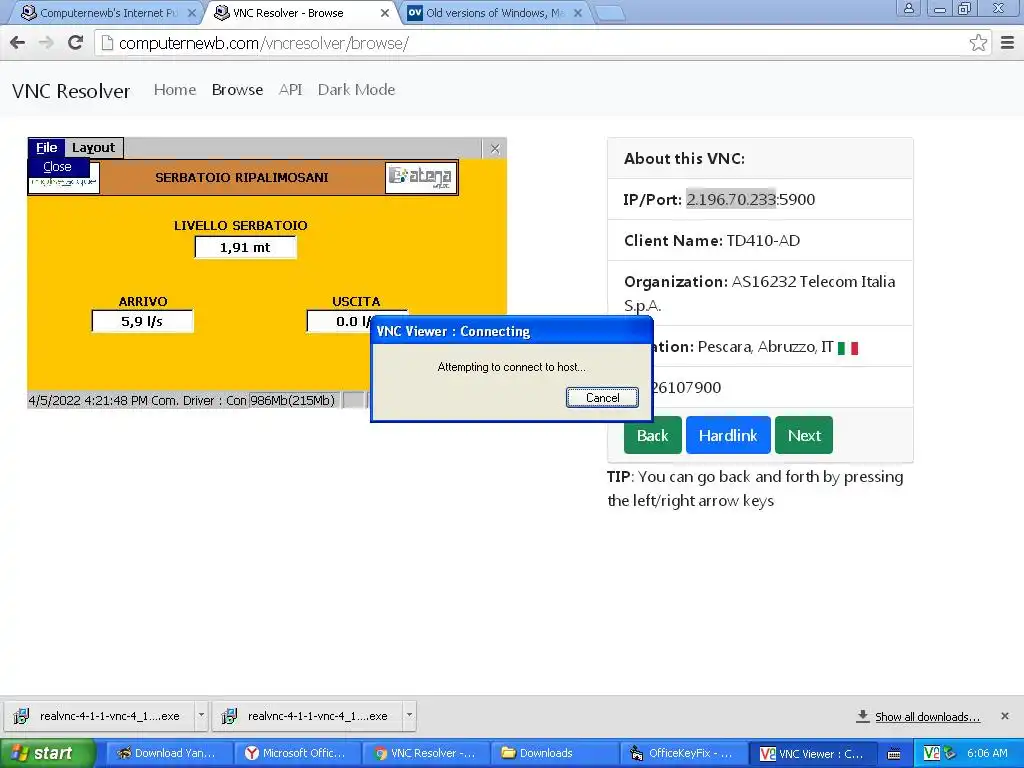The height and width of the screenshot is (768, 1024).
Task: Click Show all downloads link
Action: tap(927, 717)
